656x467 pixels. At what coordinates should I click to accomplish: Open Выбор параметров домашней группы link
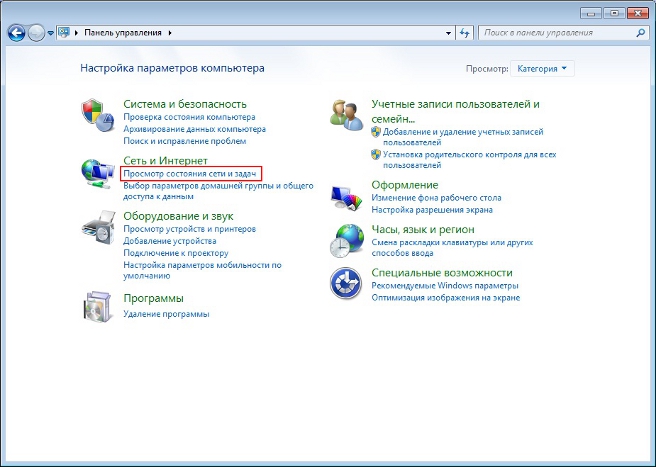218,191
